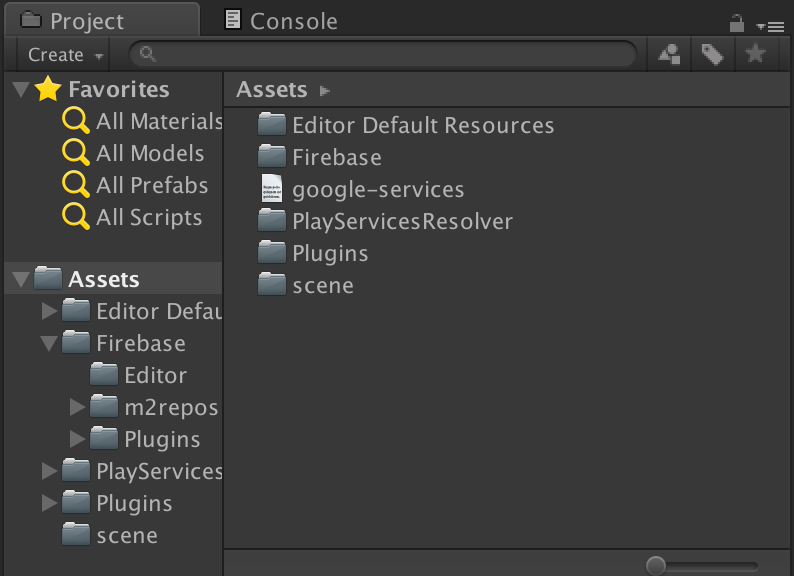The width and height of the screenshot is (794, 576).
Task: Expand top-level Plugins tree folder
Action: click(49, 503)
